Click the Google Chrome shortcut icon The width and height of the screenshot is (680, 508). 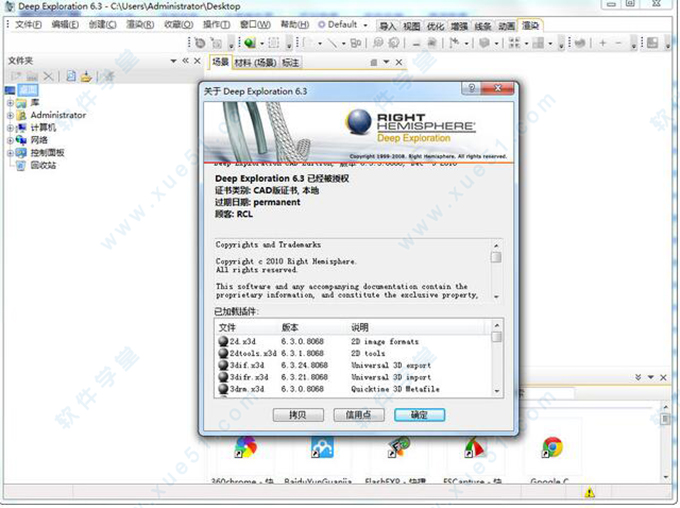click(552, 448)
